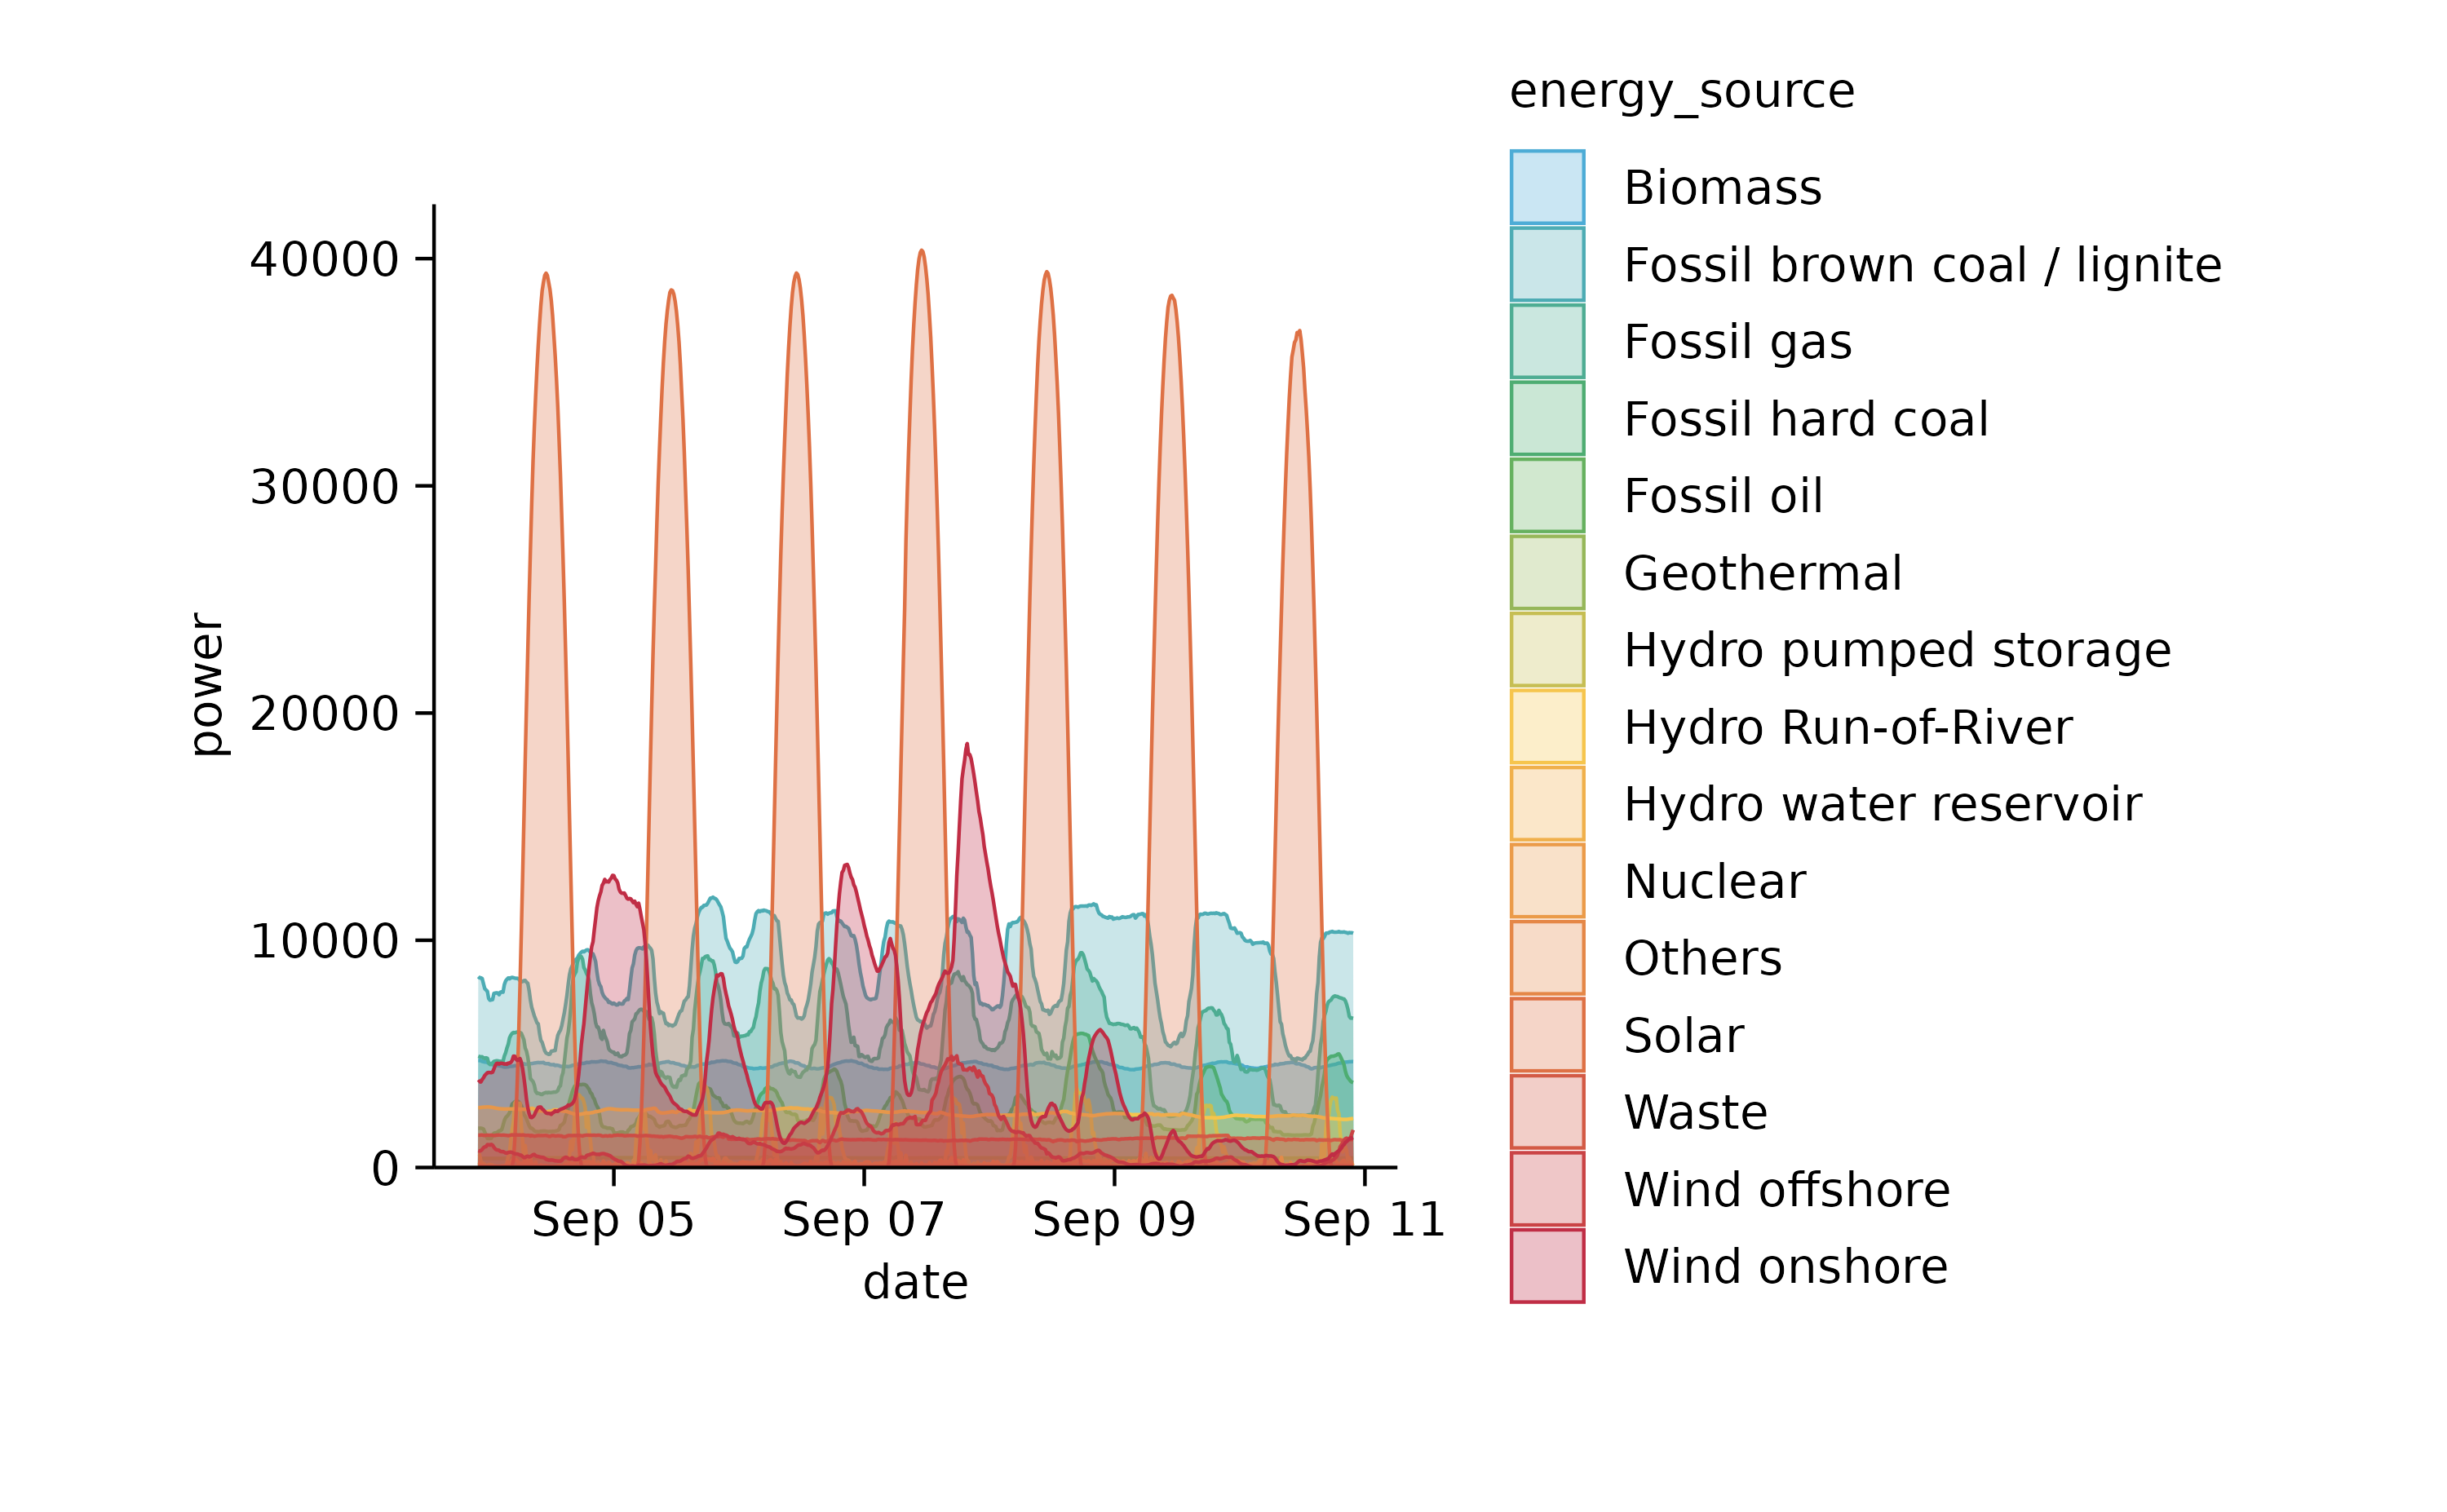Screen dimensions: 2447x1512
Task: Select the Biomass legend swatch
Action: pos(1547,190)
